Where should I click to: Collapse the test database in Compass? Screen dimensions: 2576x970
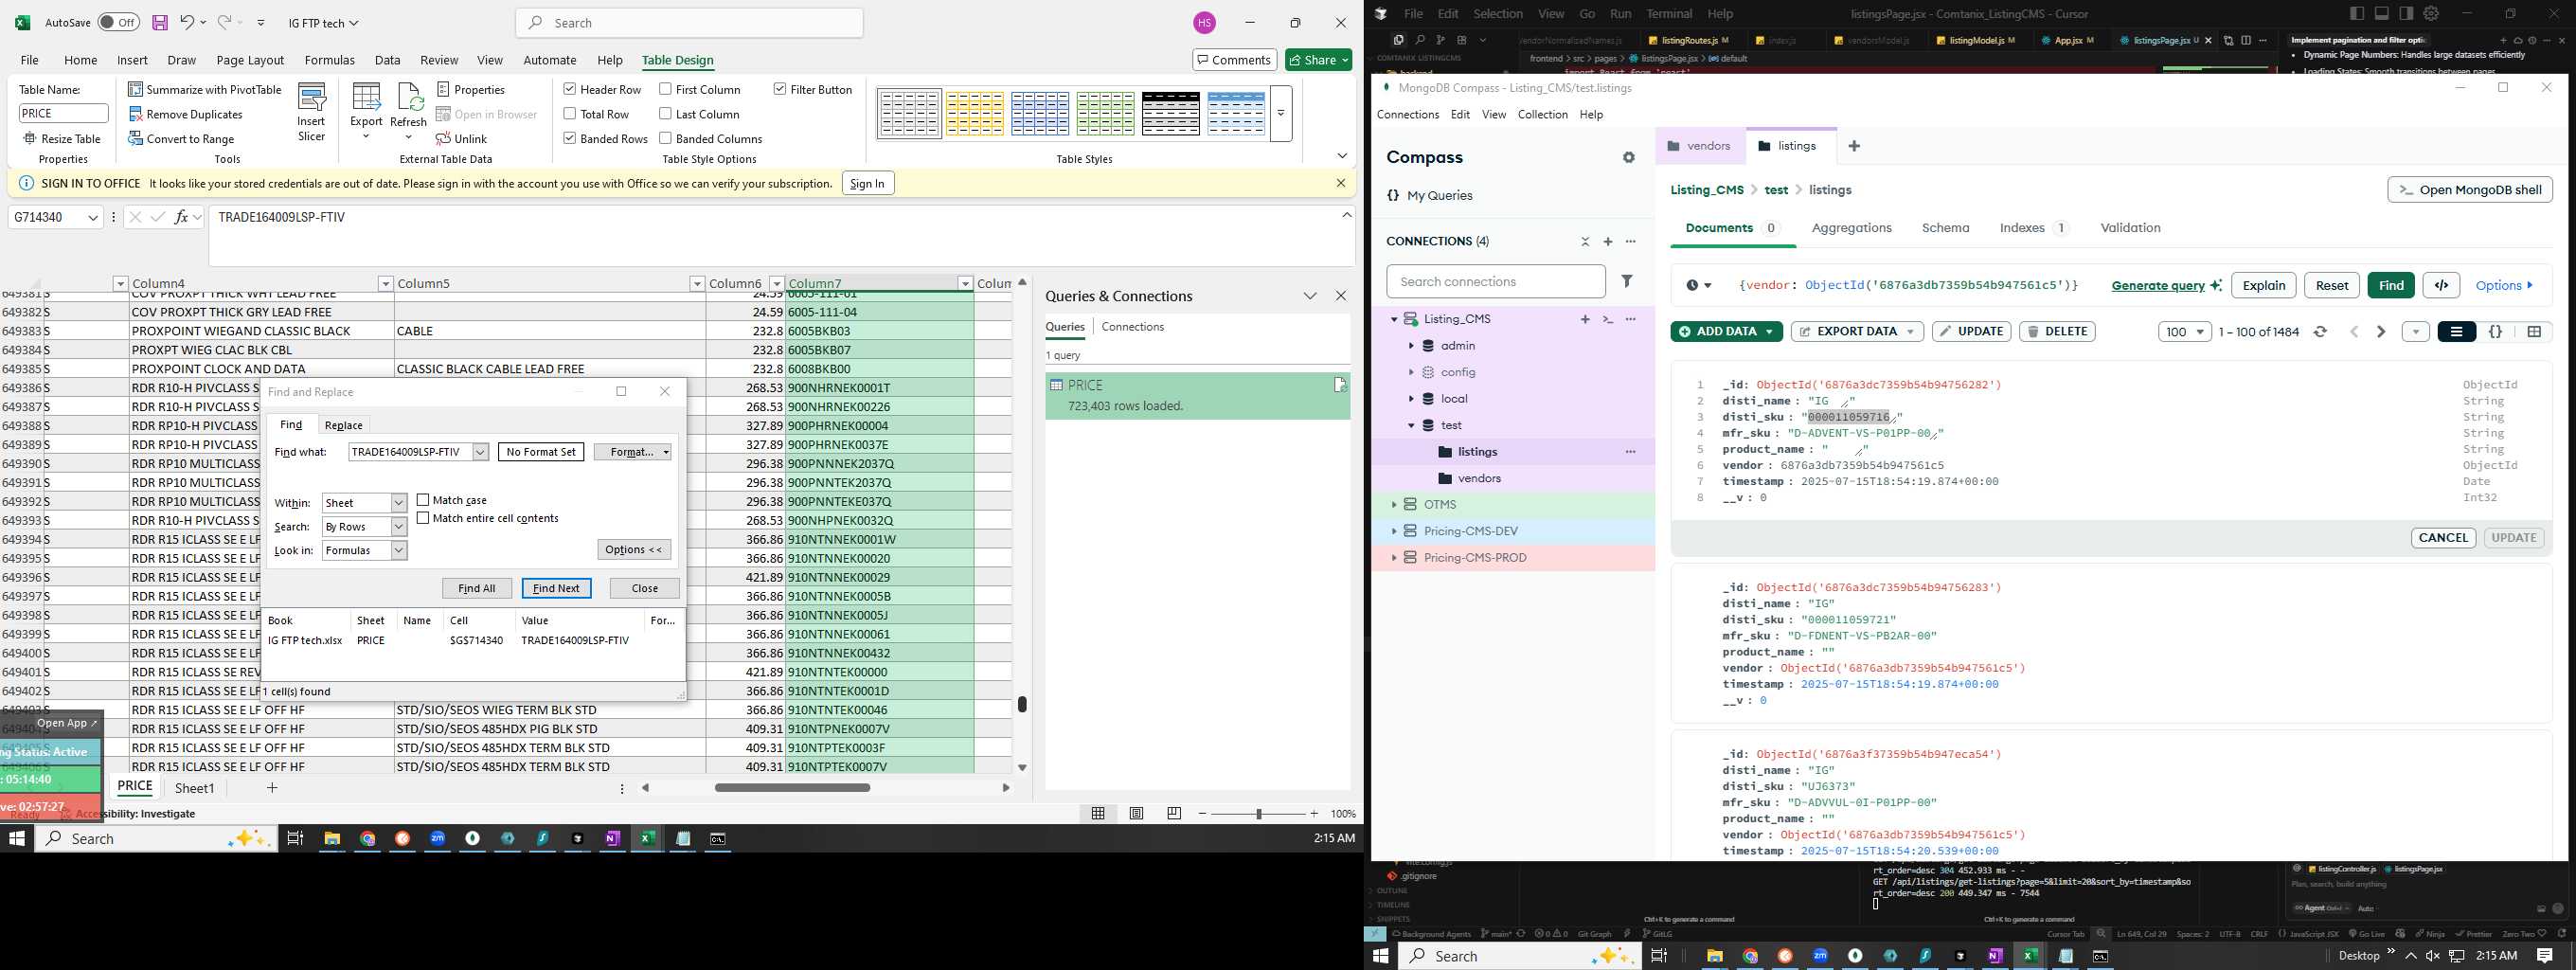(x=1411, y=426)
